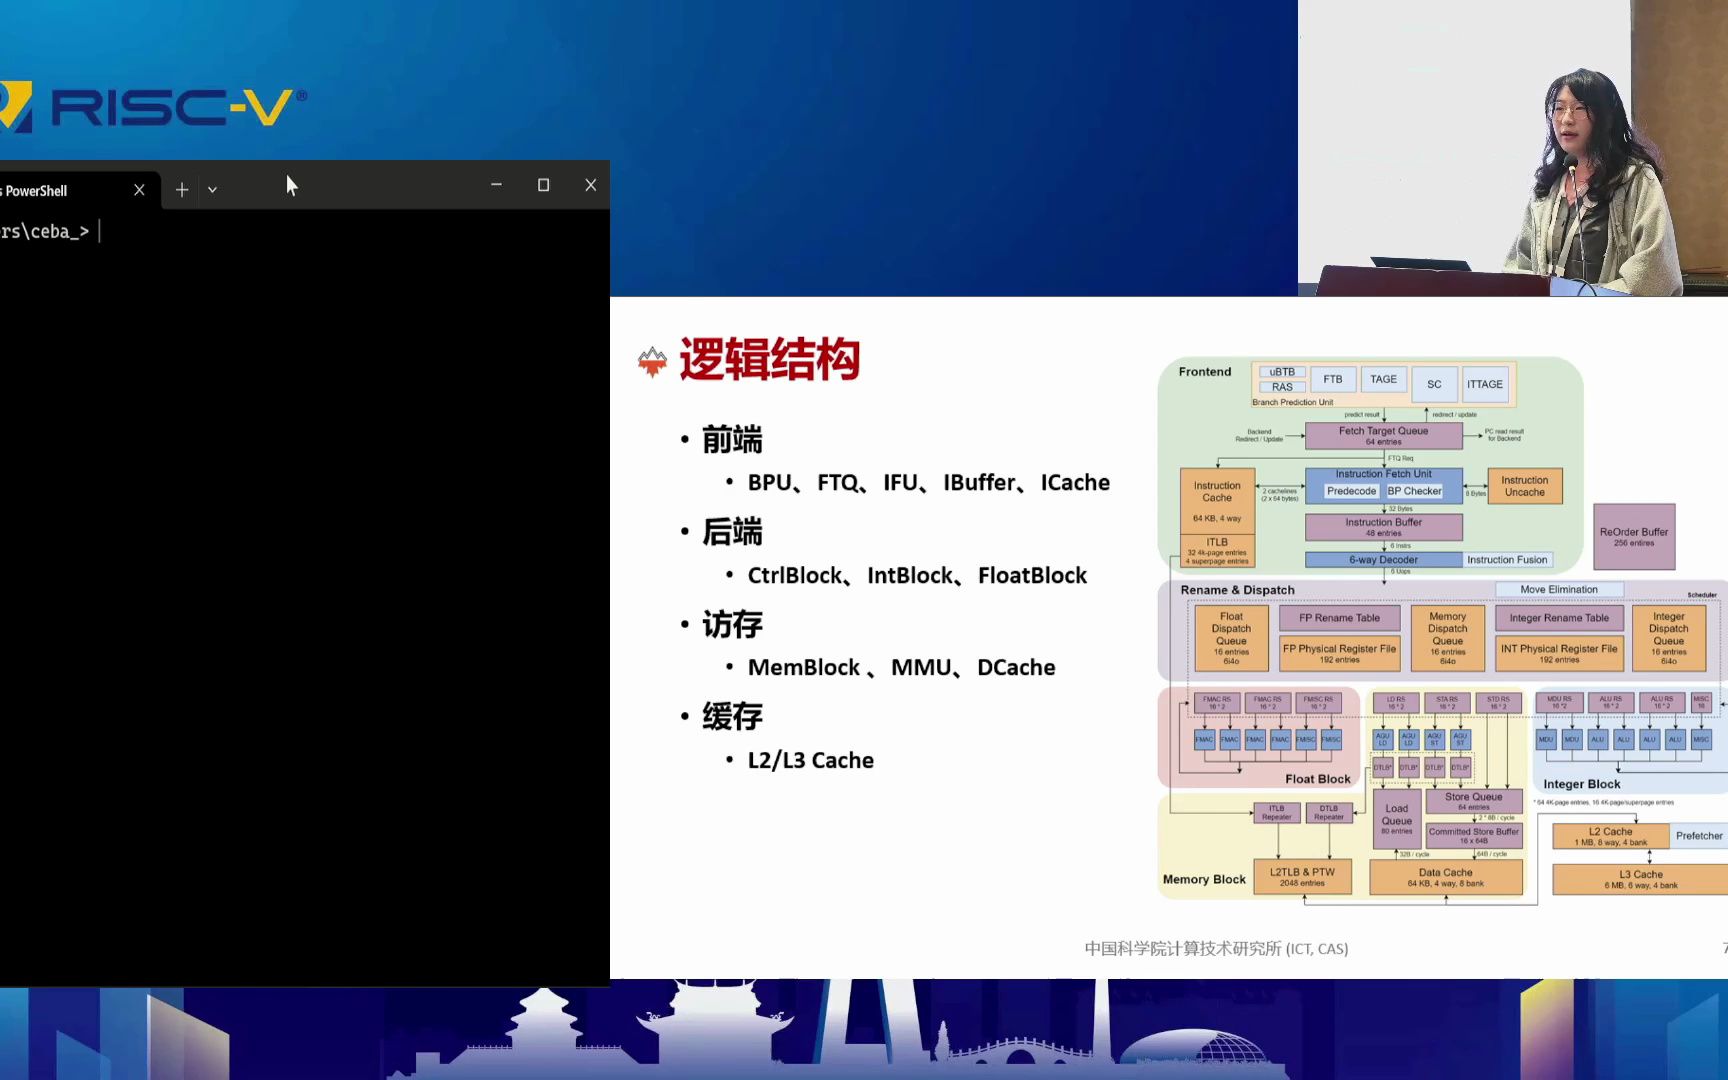Click the L2 Cache block

[x=1611, y=837]
